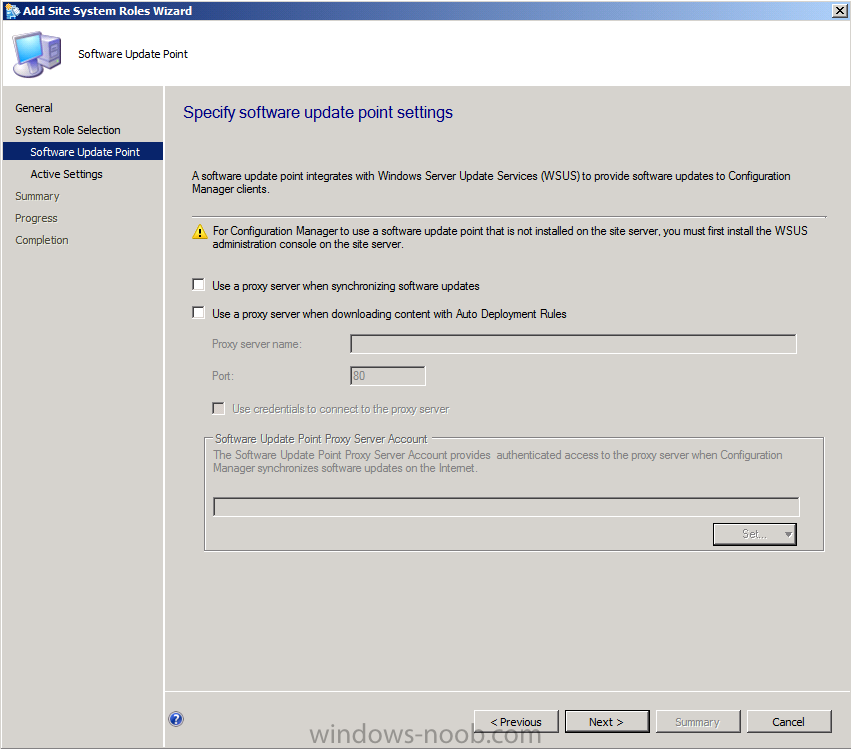Open the Set... account dropdown
Screen dimensions: 851x749
coord(754,534)
